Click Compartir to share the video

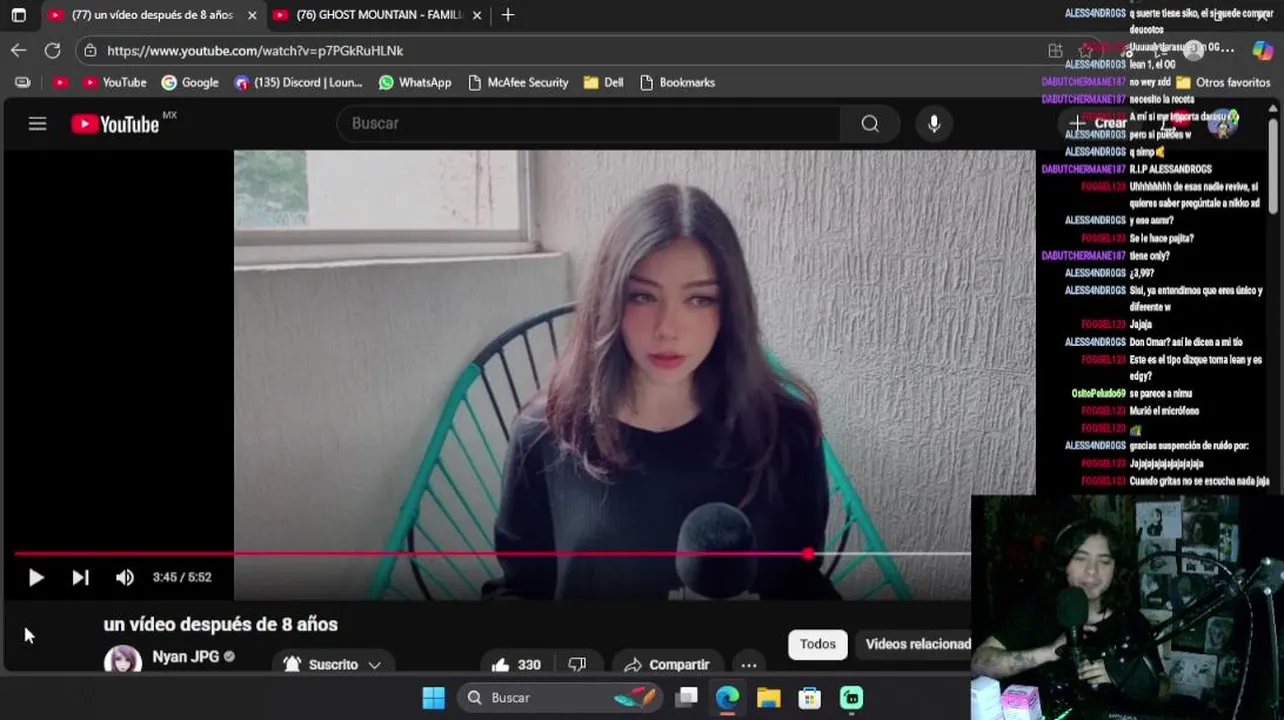click(666, 664)
